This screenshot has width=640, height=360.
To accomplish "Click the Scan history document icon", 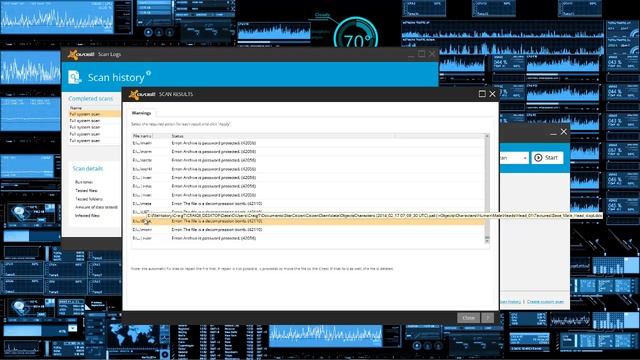I will pyautogui.click(x=74, y=77).
